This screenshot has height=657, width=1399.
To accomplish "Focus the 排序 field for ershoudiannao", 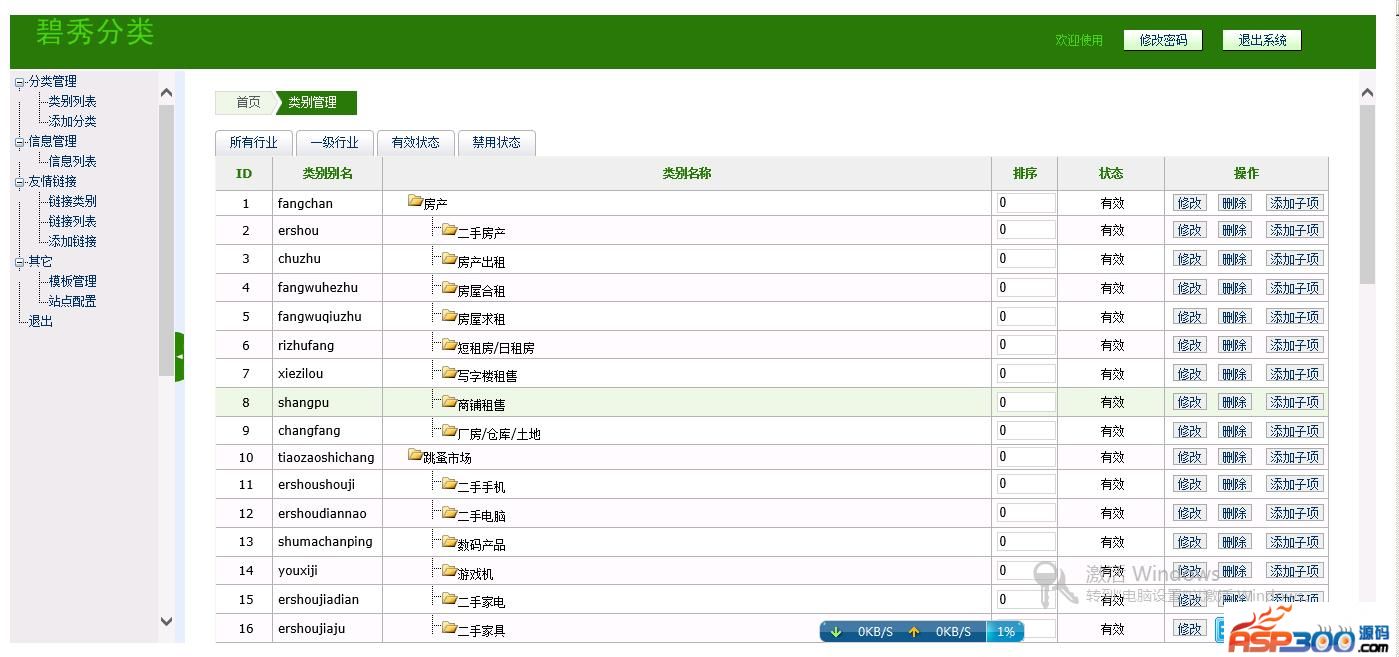I will 1026,513.
